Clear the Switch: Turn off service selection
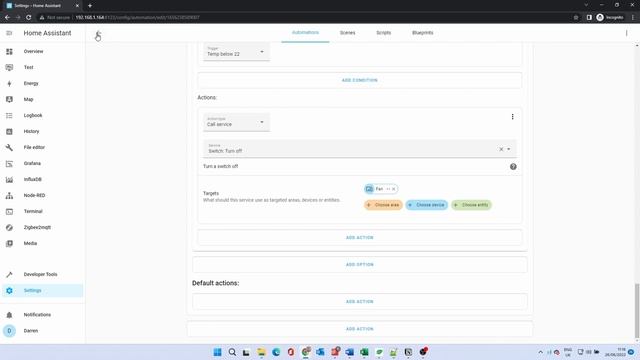Screen dimensions: 640x360 [501, 149]
